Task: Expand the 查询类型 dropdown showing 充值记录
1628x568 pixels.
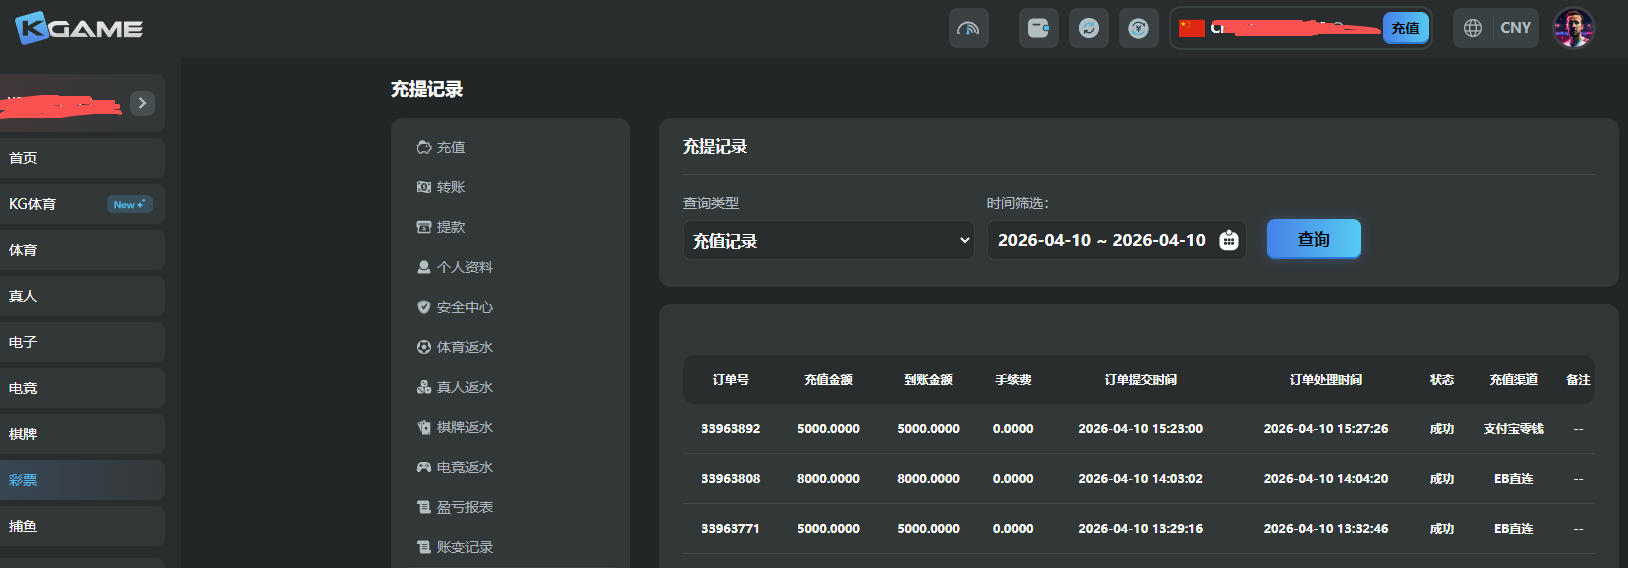Action: tap(828, 240)
